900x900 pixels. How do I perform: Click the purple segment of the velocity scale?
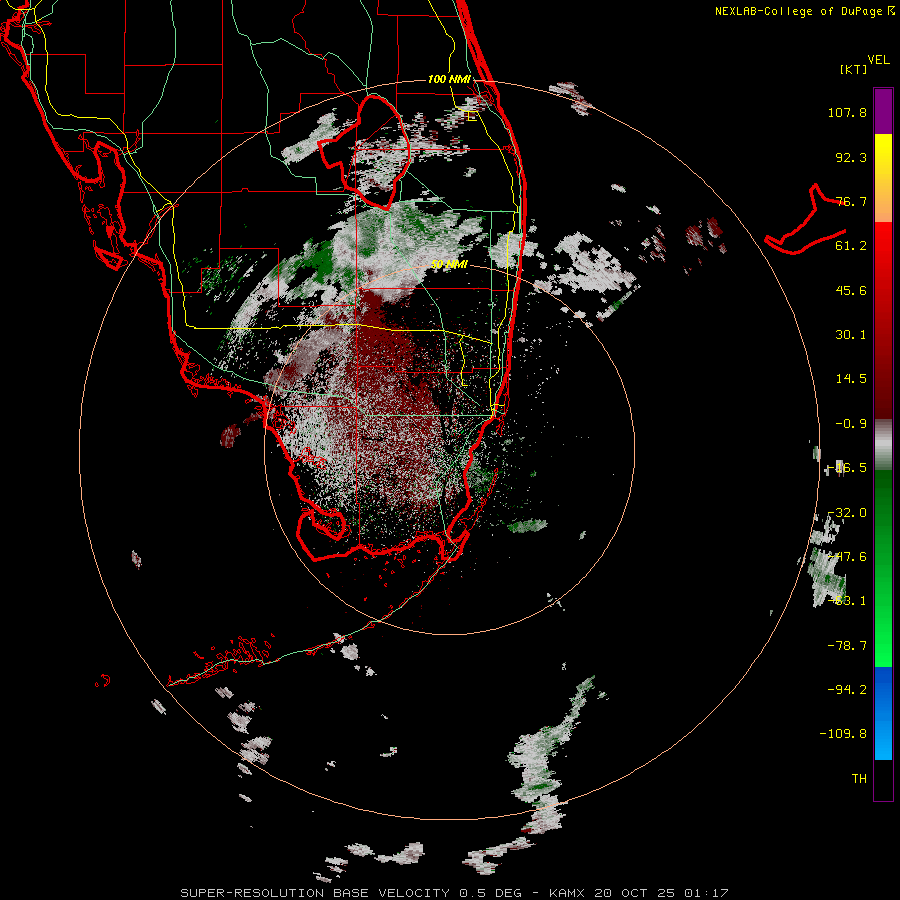pos(883,111)
